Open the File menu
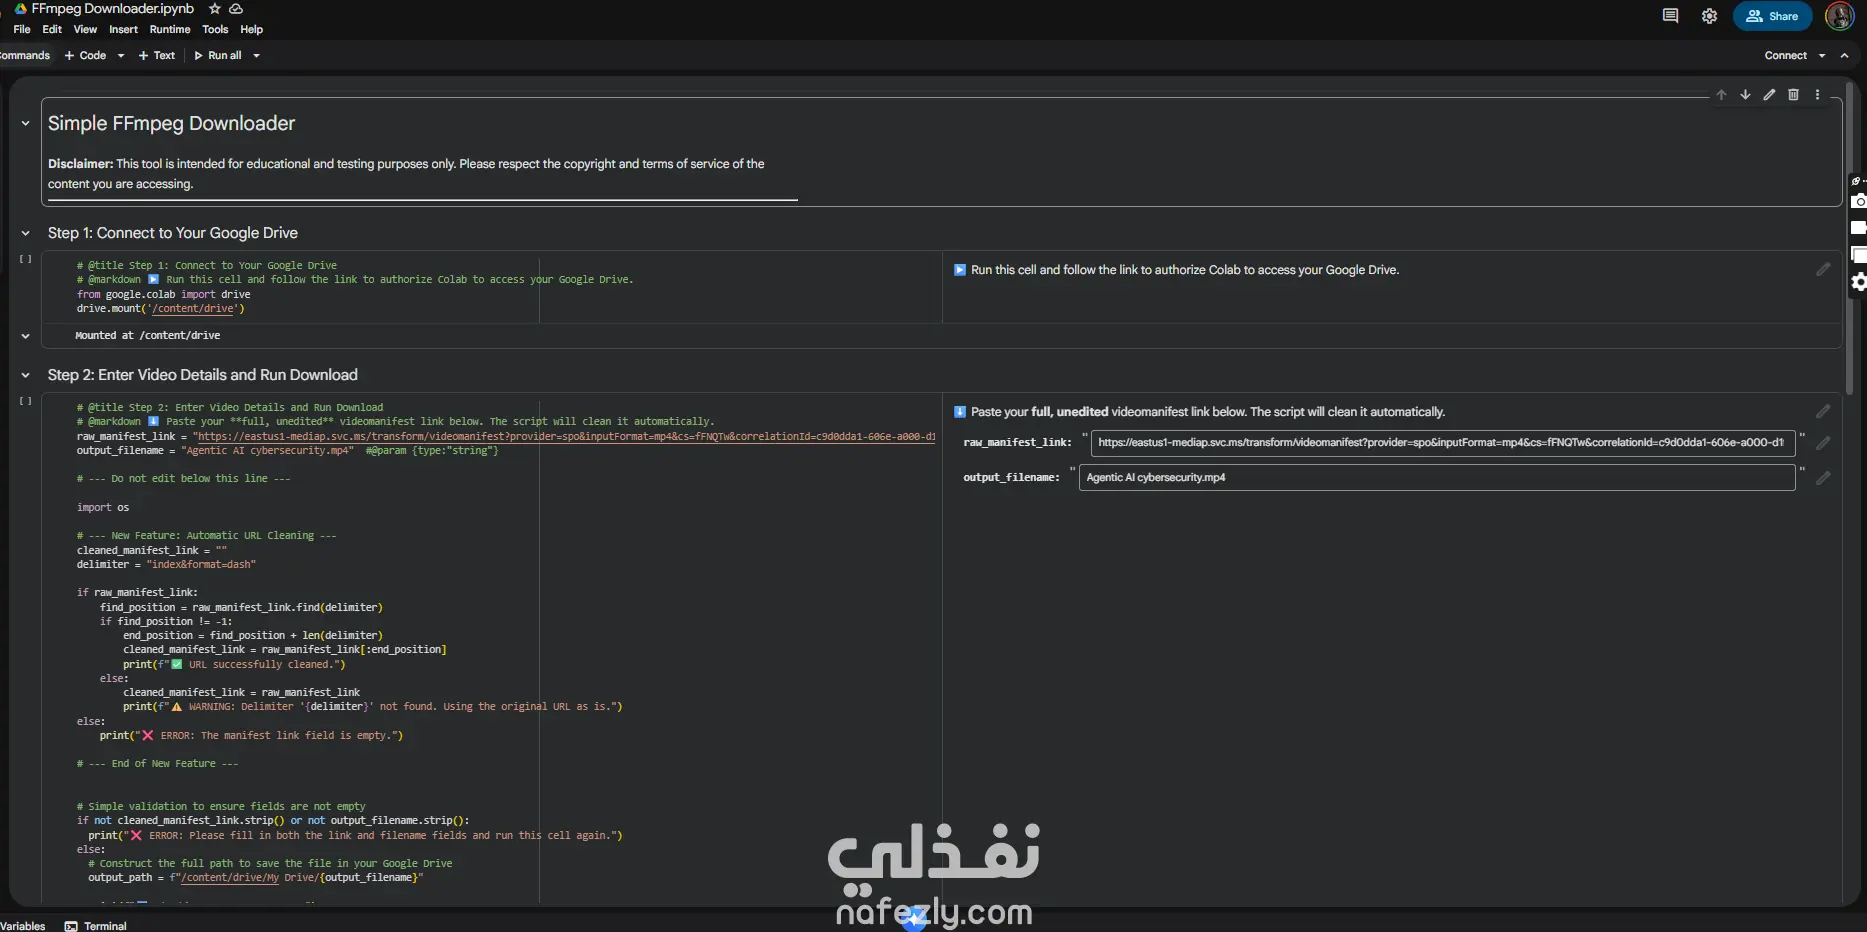1867x932 pixels. click(22, 30)
